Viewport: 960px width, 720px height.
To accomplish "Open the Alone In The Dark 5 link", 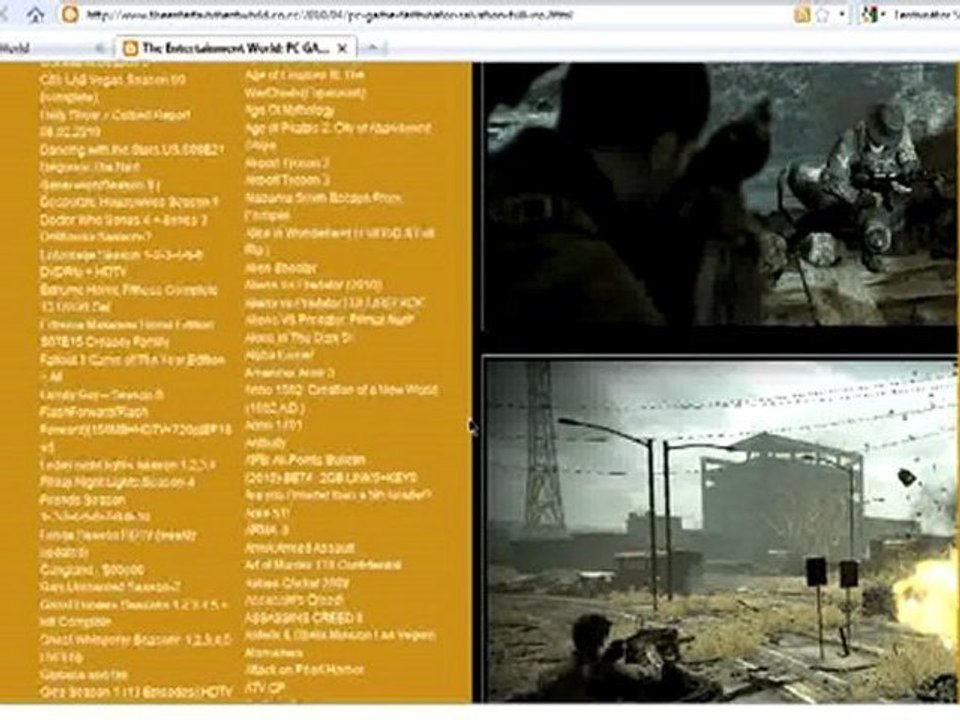I will (299, 337).
